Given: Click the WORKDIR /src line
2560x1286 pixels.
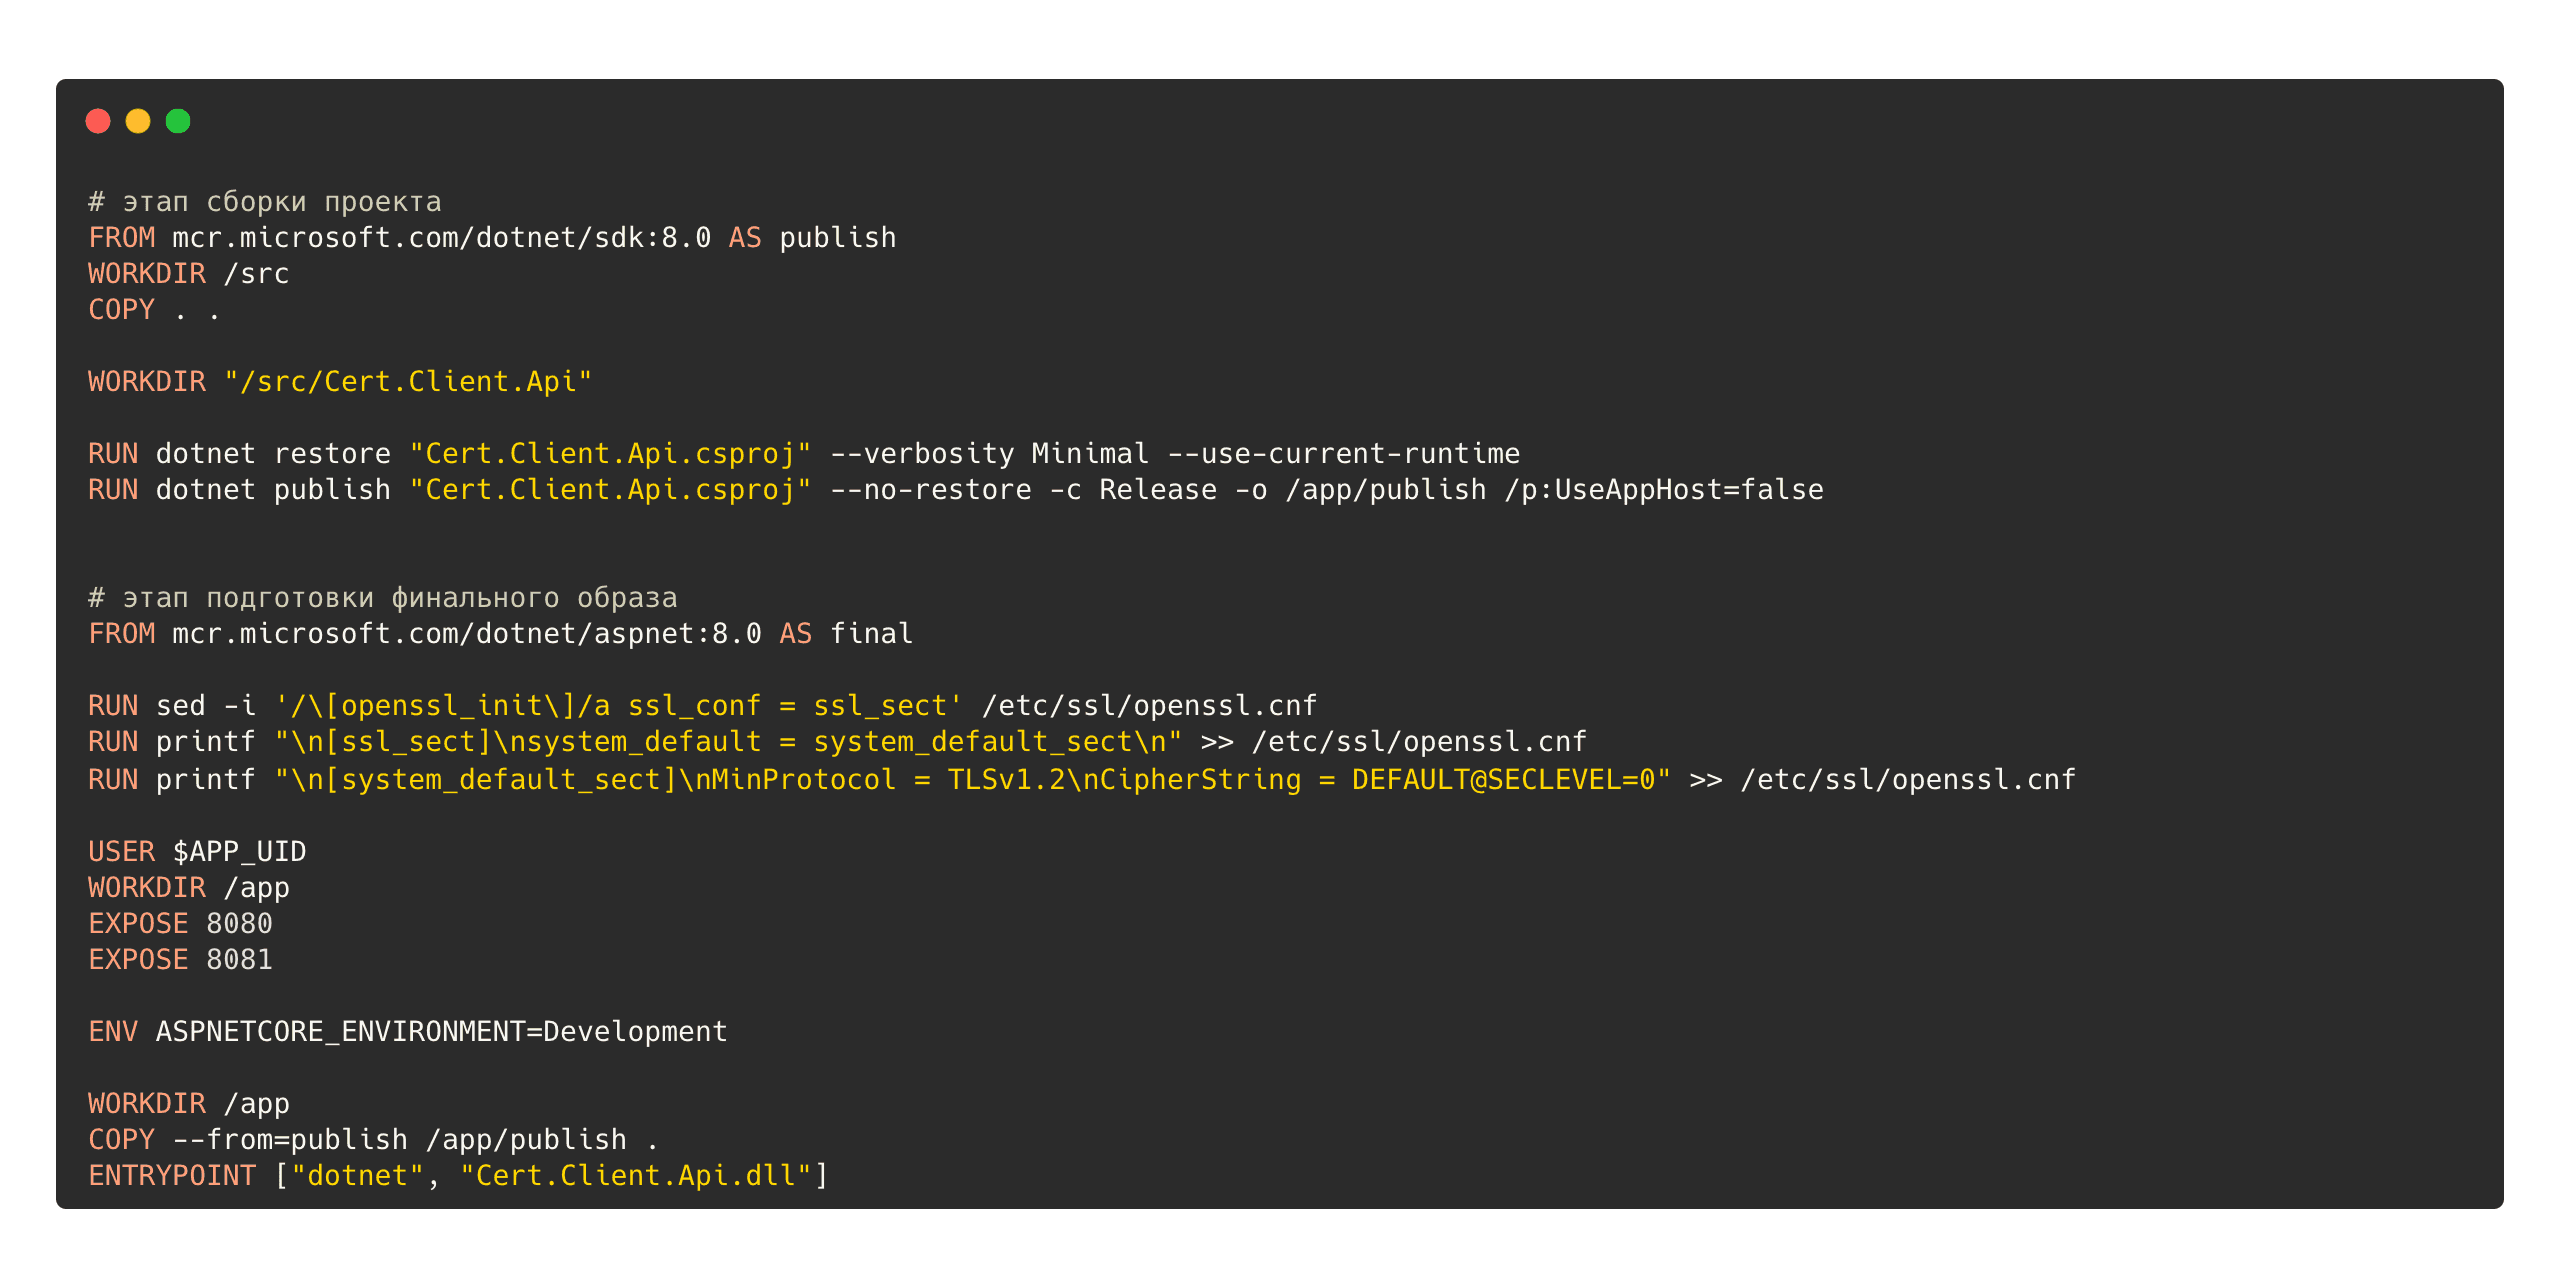Looking at the screenshot, I should coord(188,274).
